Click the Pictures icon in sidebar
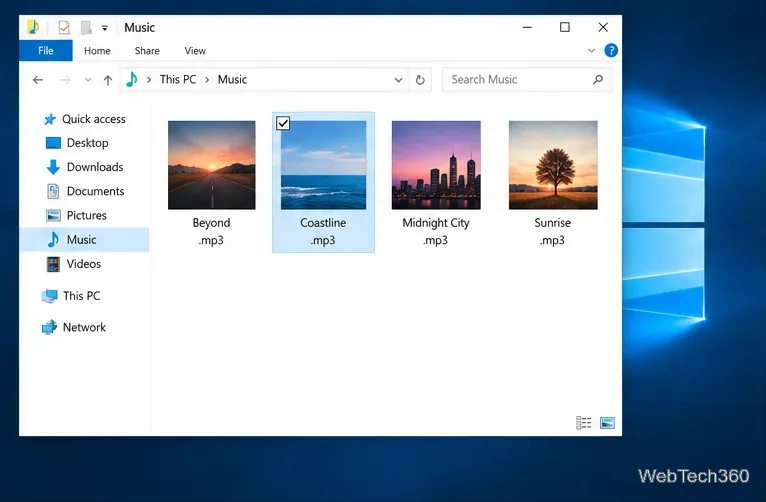The height and width of the screenshot is (502, 766). tap(53, 215)
